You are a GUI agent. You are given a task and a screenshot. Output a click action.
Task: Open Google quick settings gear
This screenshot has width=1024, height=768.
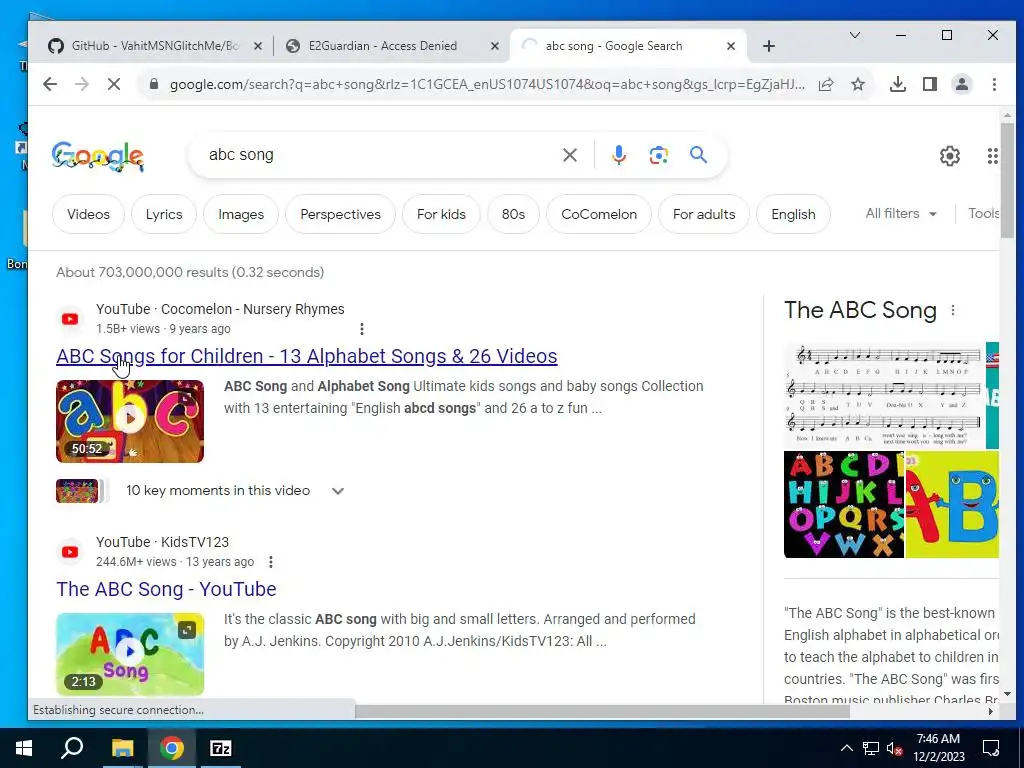pos(950,156)
